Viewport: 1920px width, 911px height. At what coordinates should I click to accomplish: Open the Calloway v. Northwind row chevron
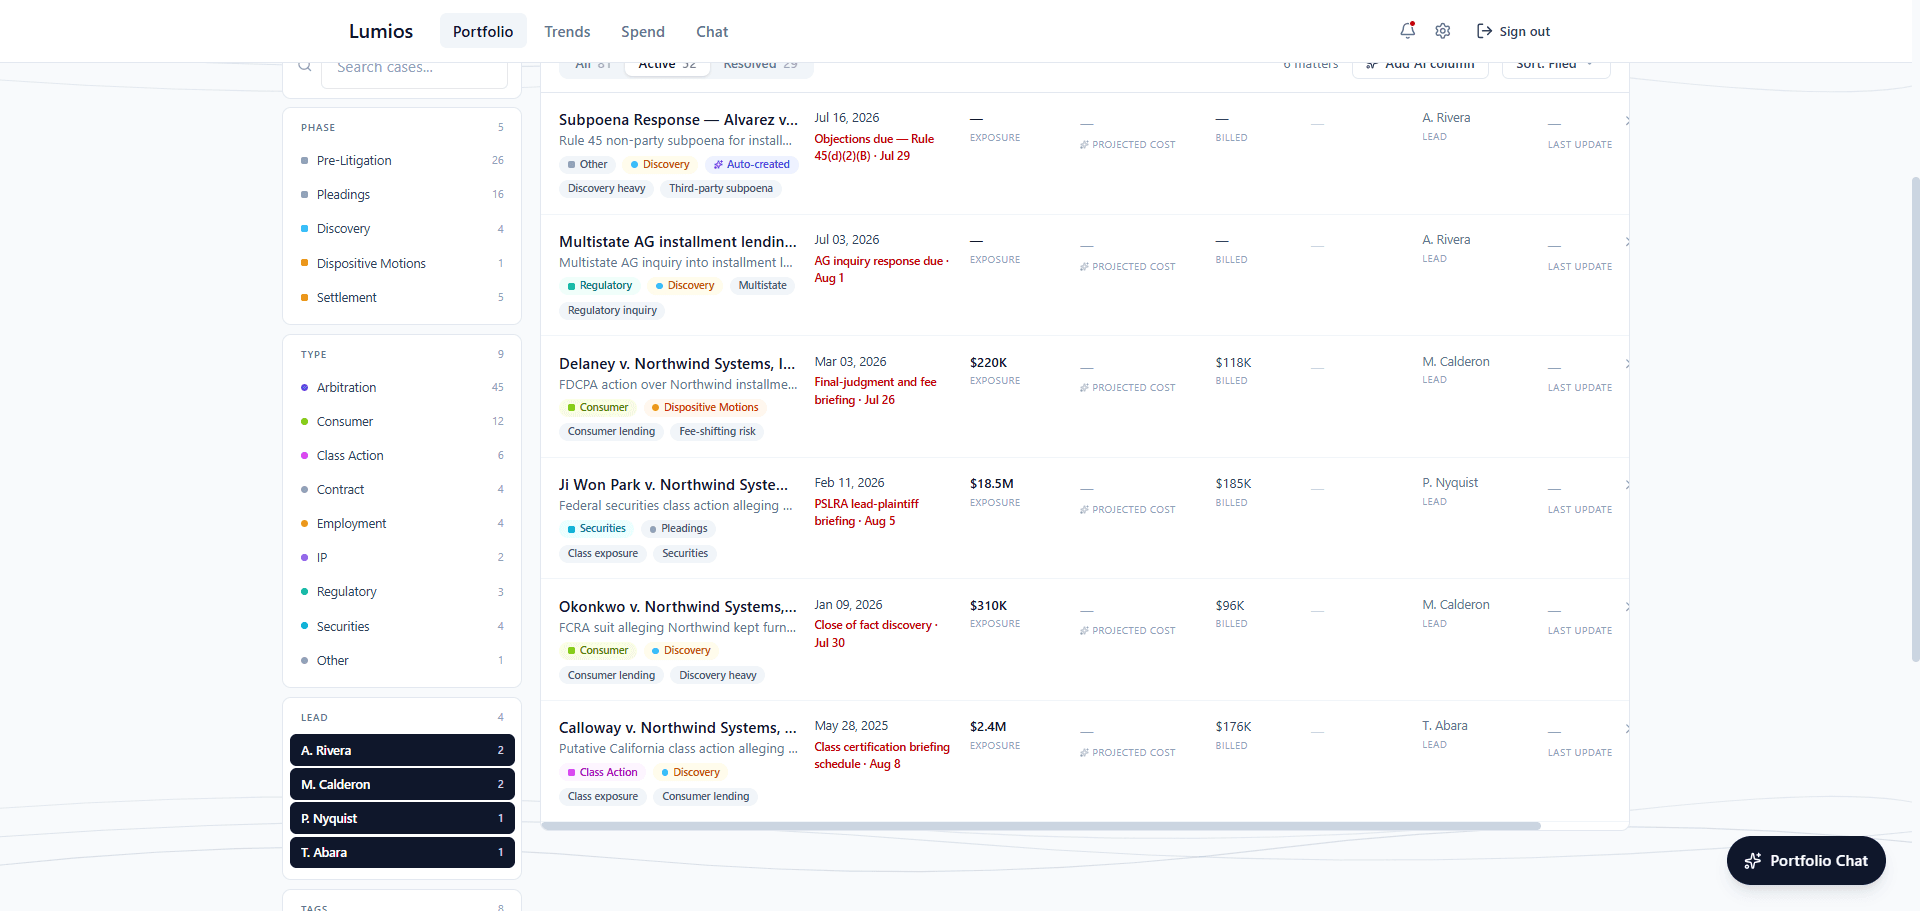pyautogui.click(x=1627, y=728)
